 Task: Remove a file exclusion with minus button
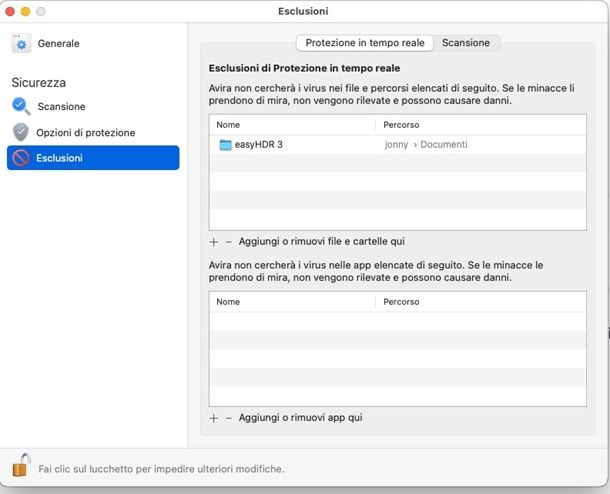pos(228,242)
